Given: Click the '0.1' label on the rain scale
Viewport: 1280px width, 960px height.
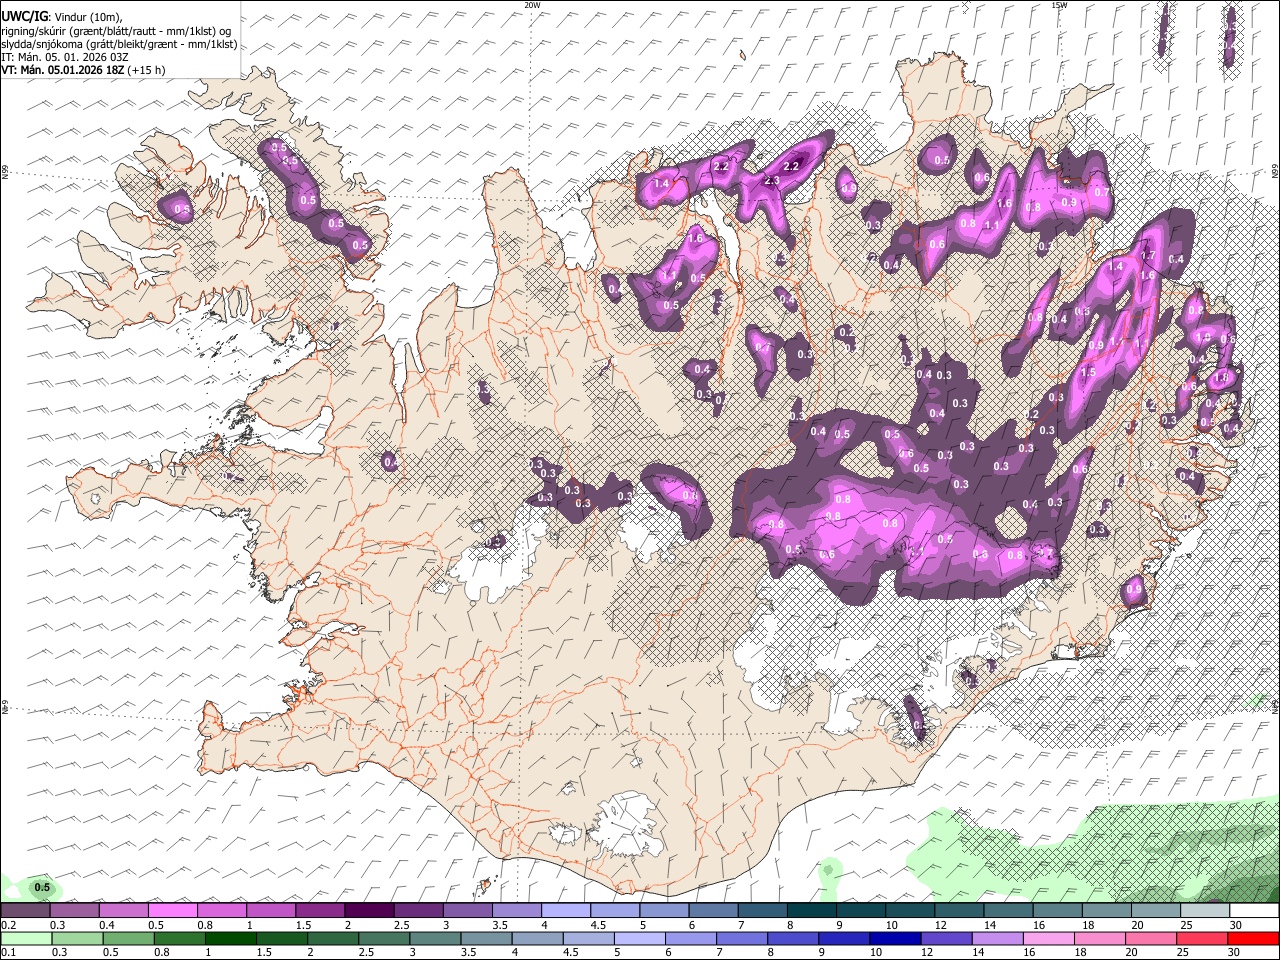Looking at the screenshot, I should tap(8, 953).
